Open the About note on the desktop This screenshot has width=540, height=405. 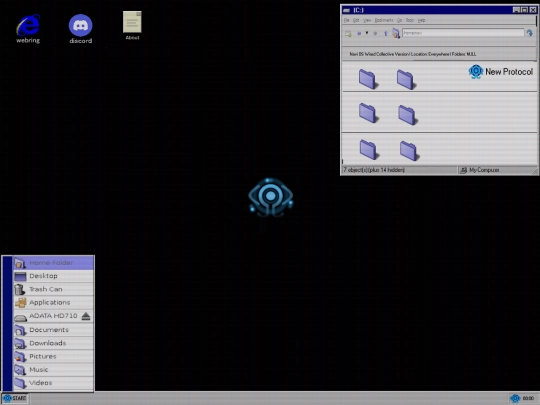[132, 26]
